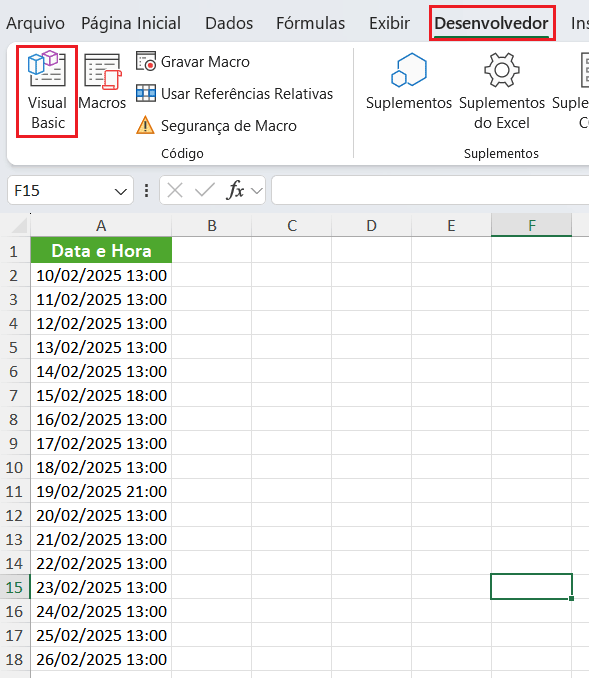
Task: Click inside the formula bar input
Action: click(430, 190)
